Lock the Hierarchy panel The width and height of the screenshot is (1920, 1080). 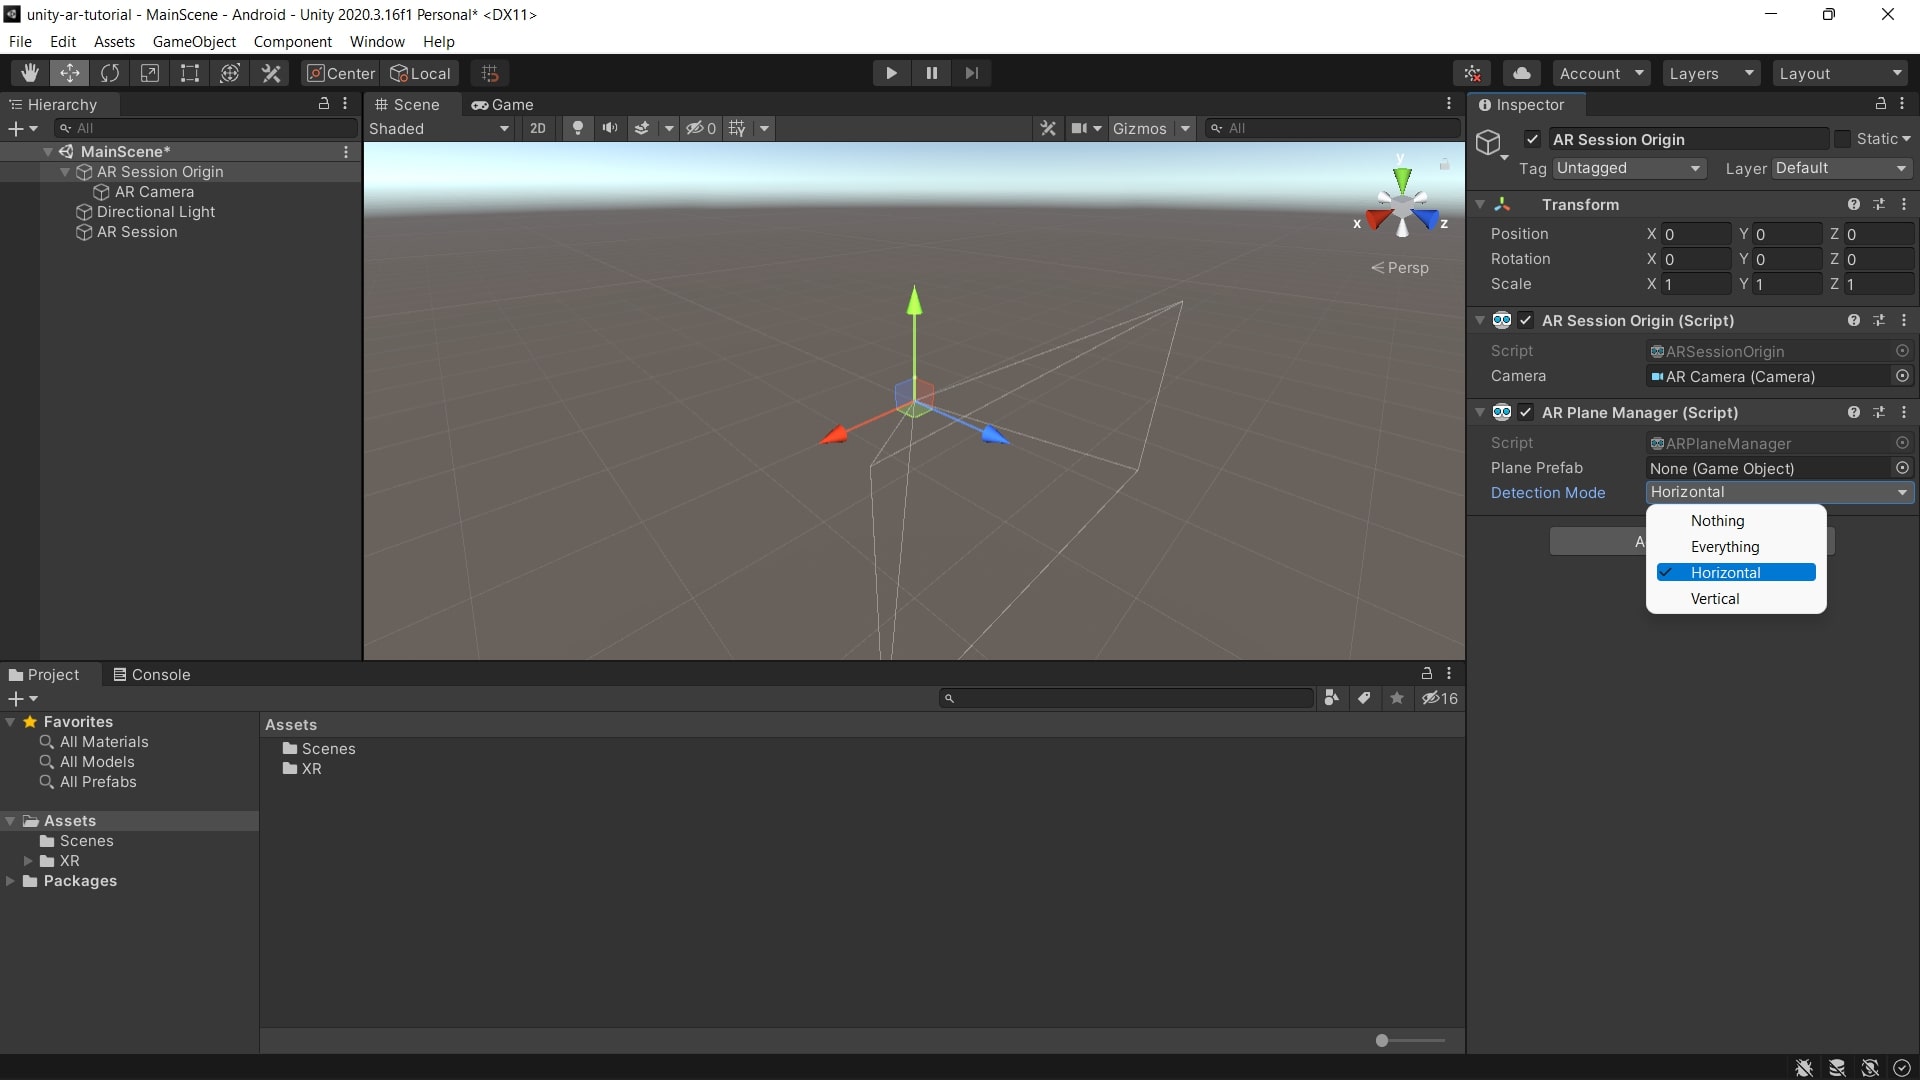(x=323, y=104)
